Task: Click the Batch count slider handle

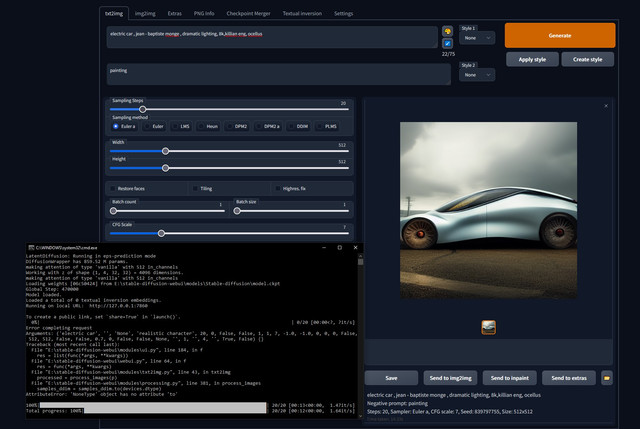Action: pos(113,211)
